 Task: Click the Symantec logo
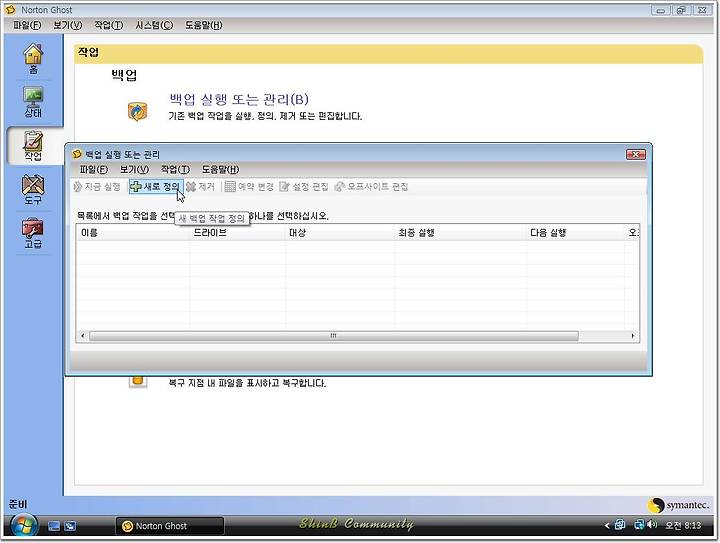(678, 505)
